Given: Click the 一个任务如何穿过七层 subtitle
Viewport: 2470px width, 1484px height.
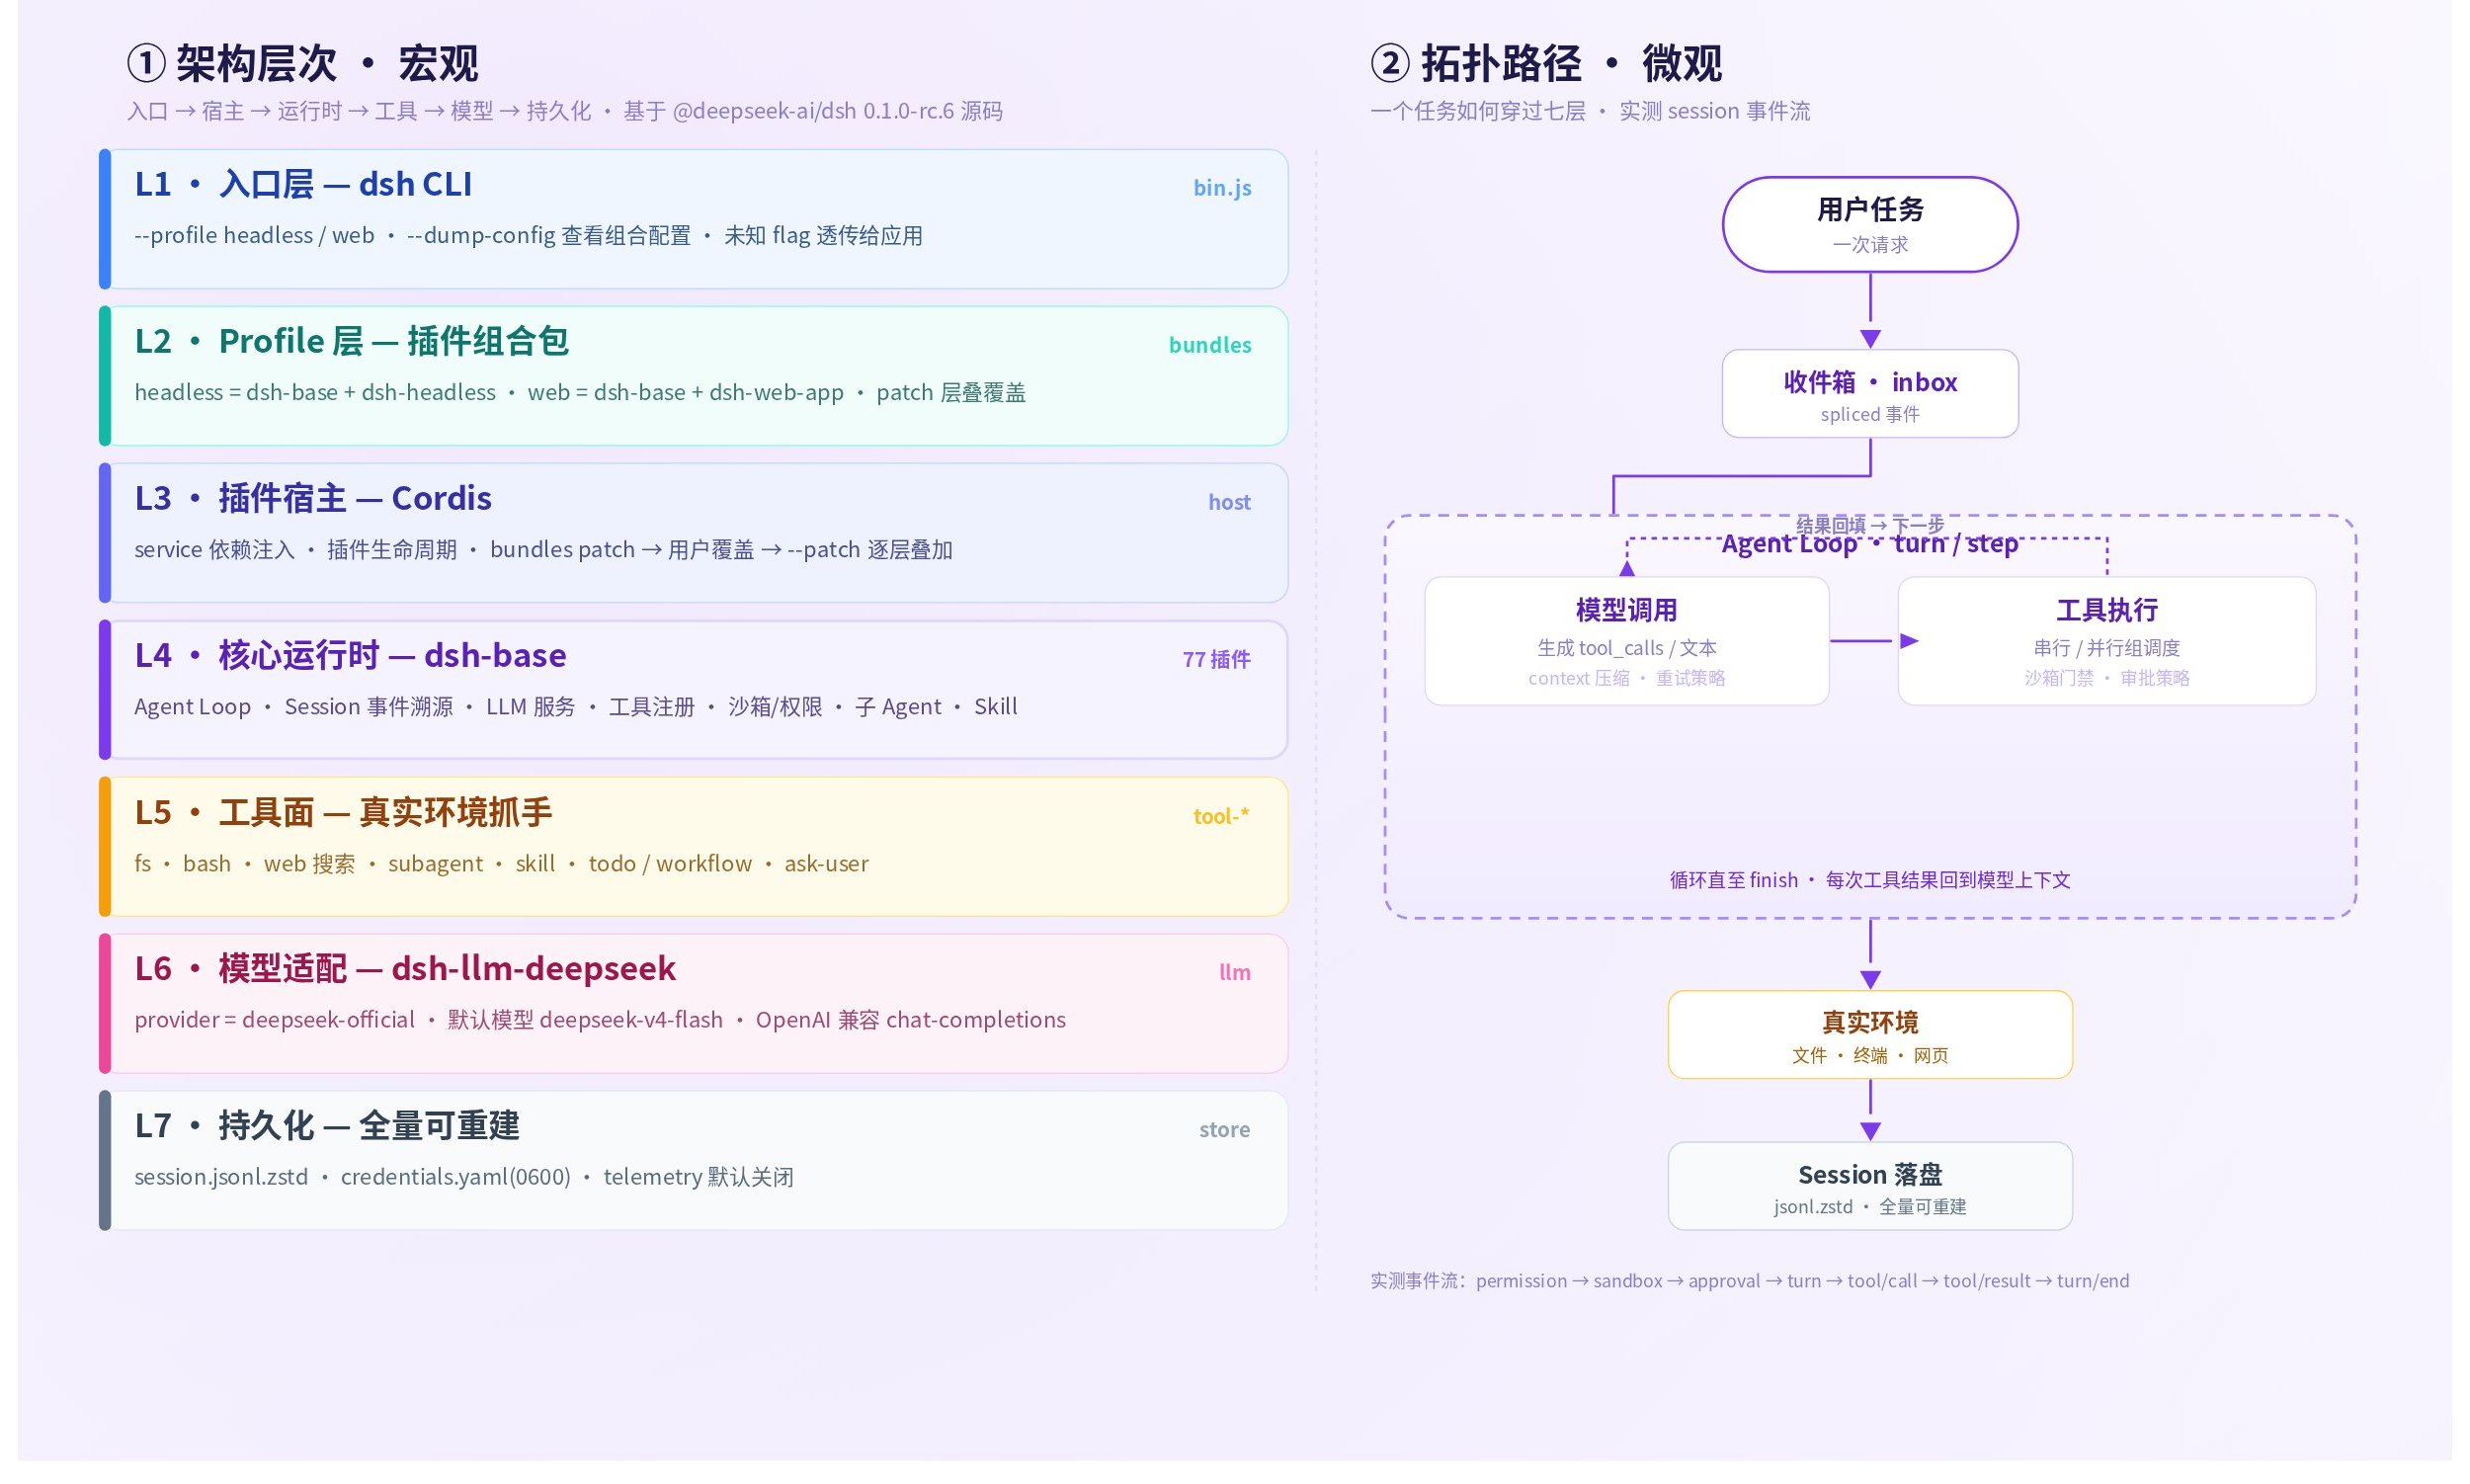Looking at the screenshot, I should coord(1590,111).
